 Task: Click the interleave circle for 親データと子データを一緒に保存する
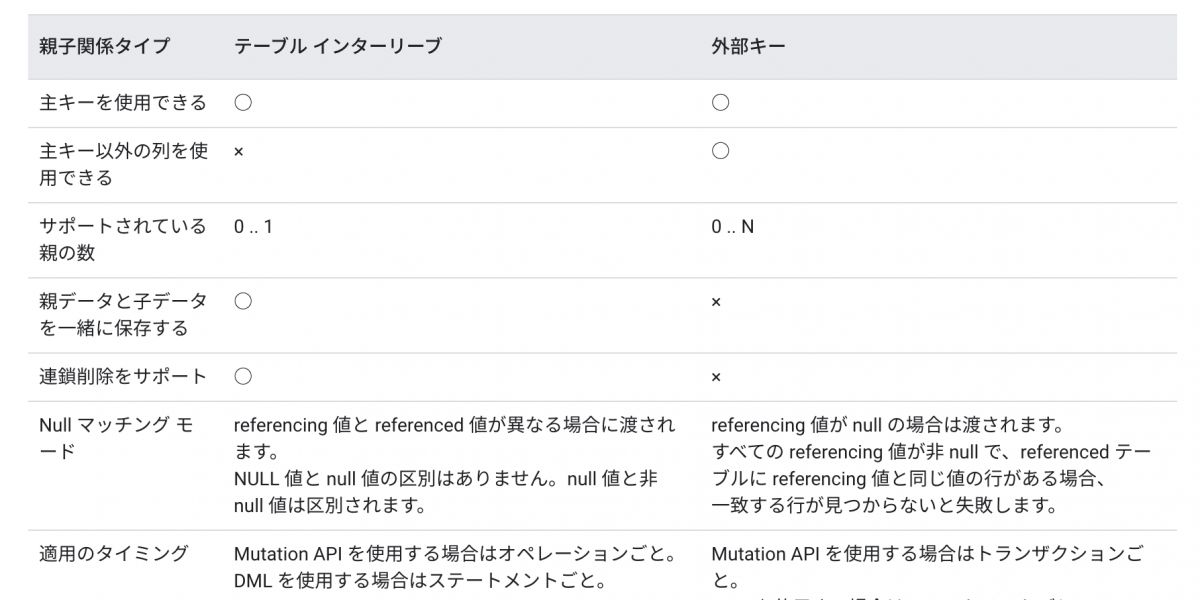point(242,301)
